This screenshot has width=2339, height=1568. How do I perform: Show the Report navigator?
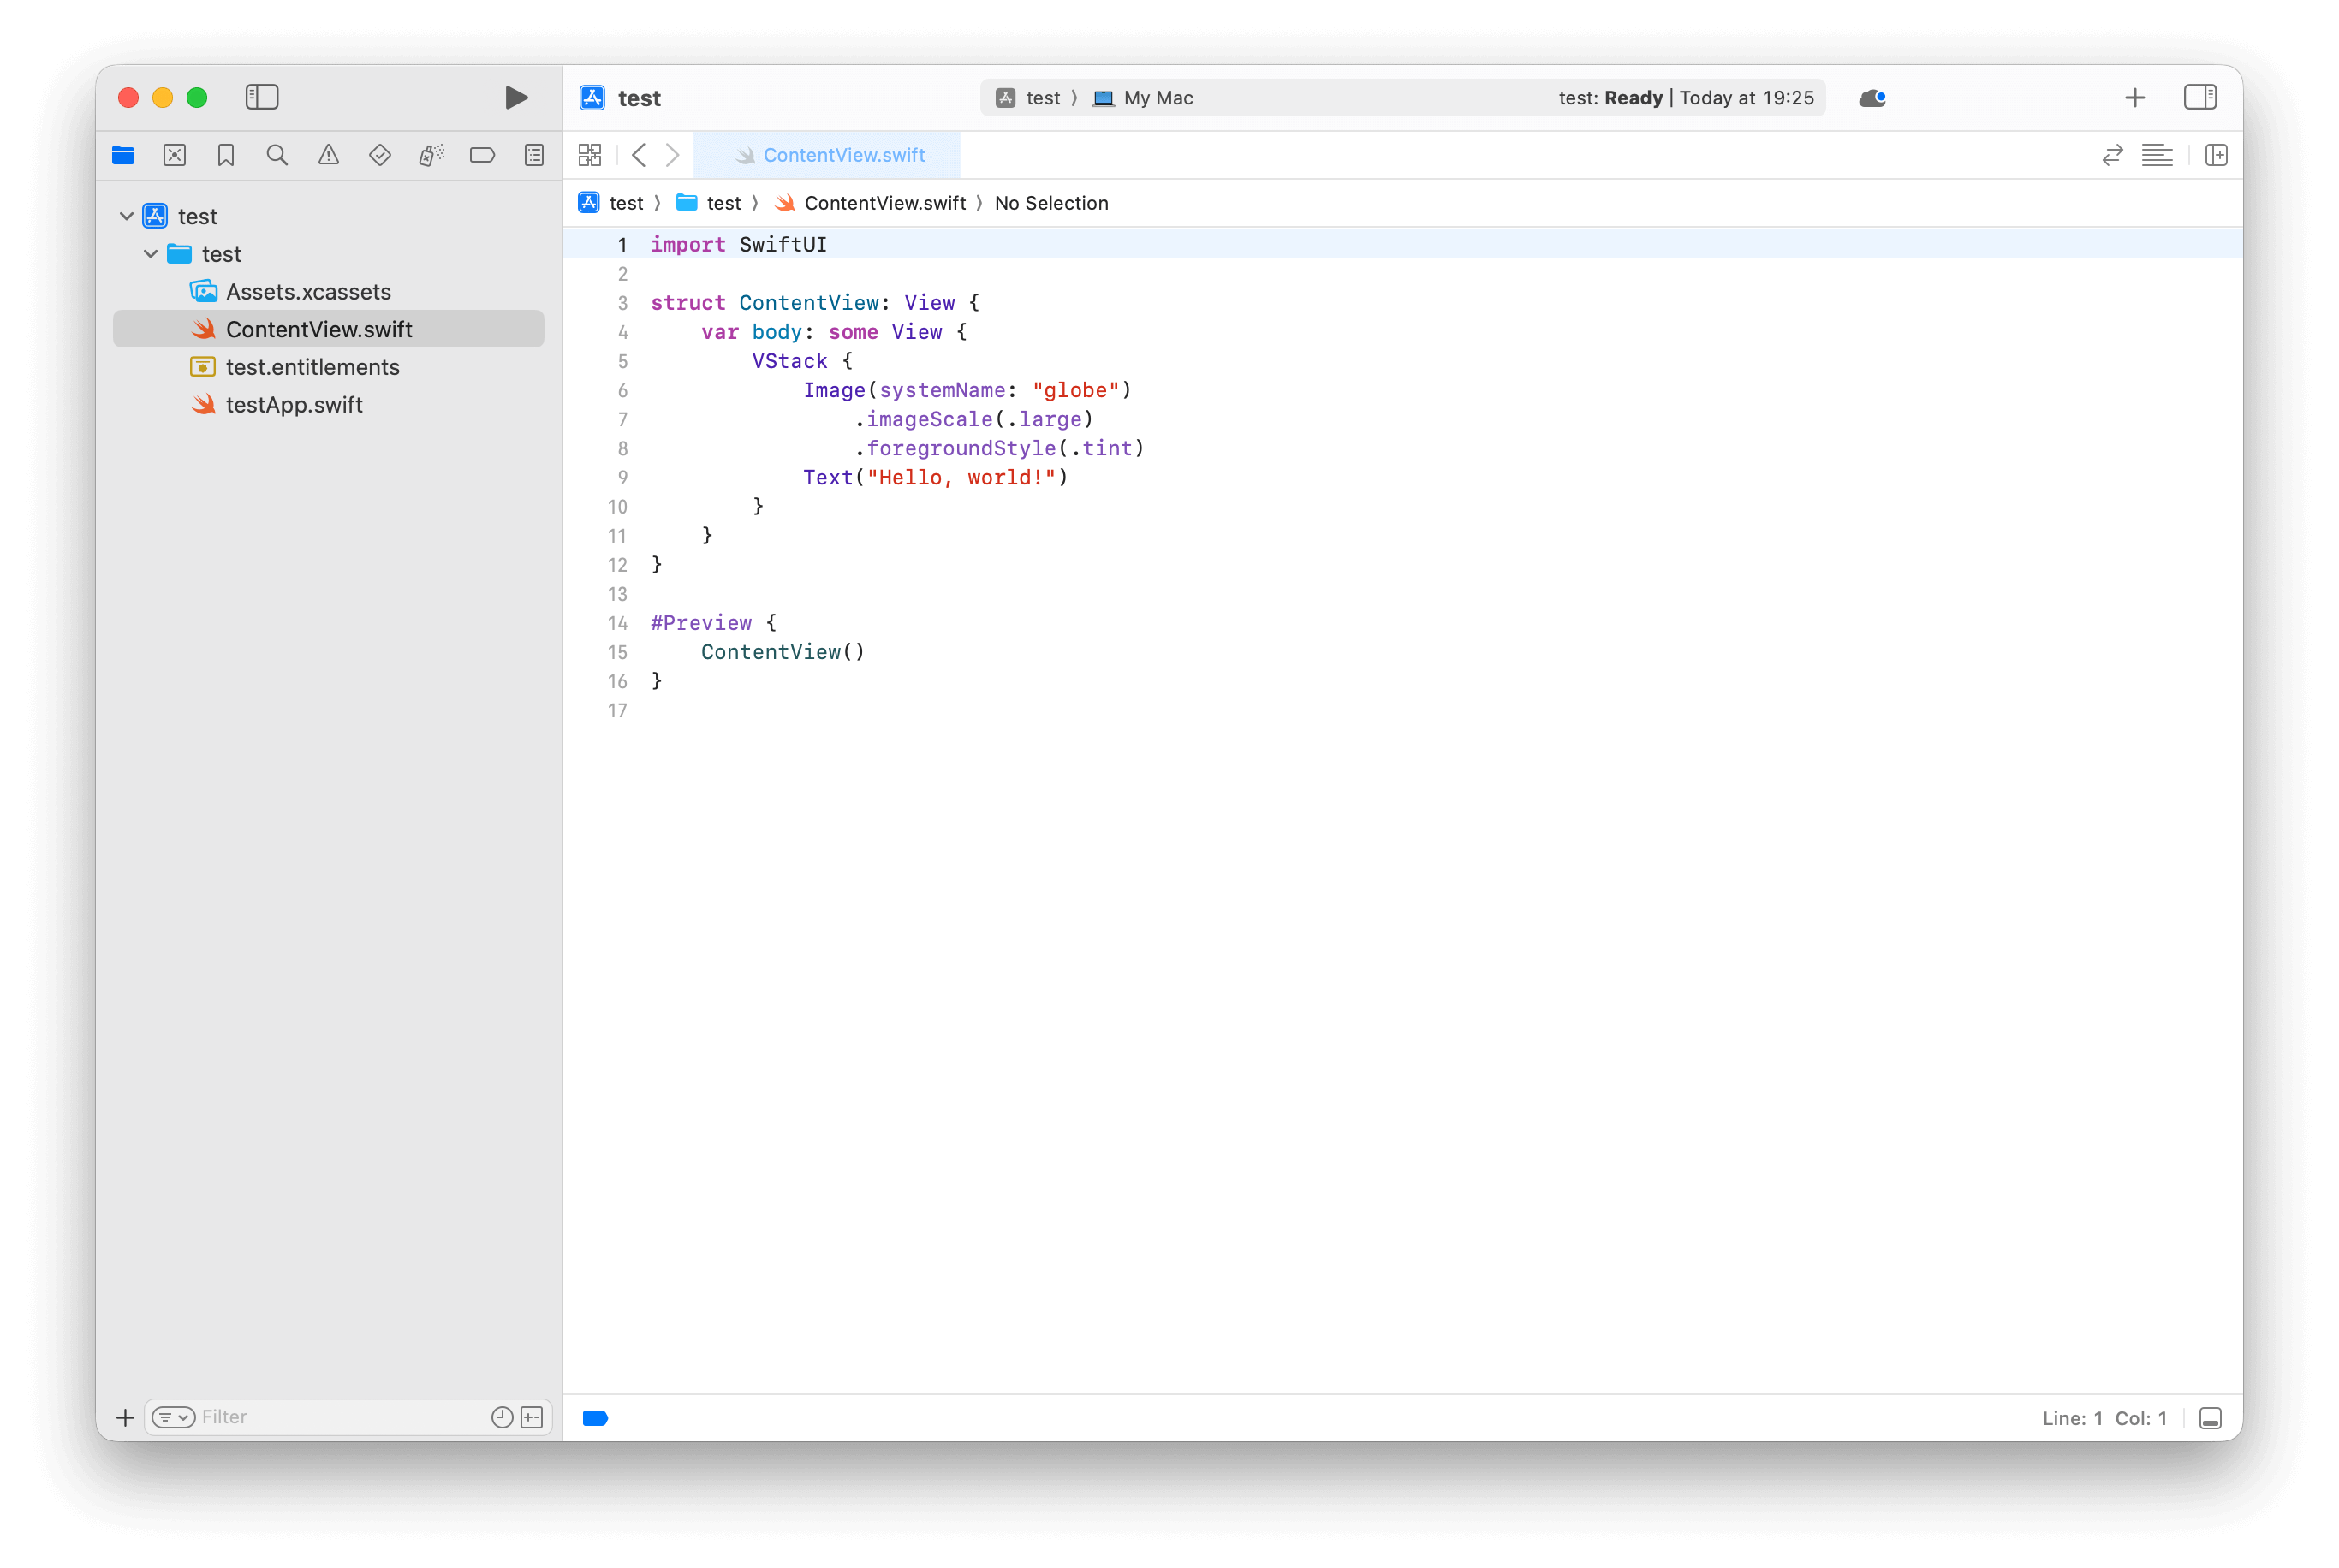tap(534, 155)
